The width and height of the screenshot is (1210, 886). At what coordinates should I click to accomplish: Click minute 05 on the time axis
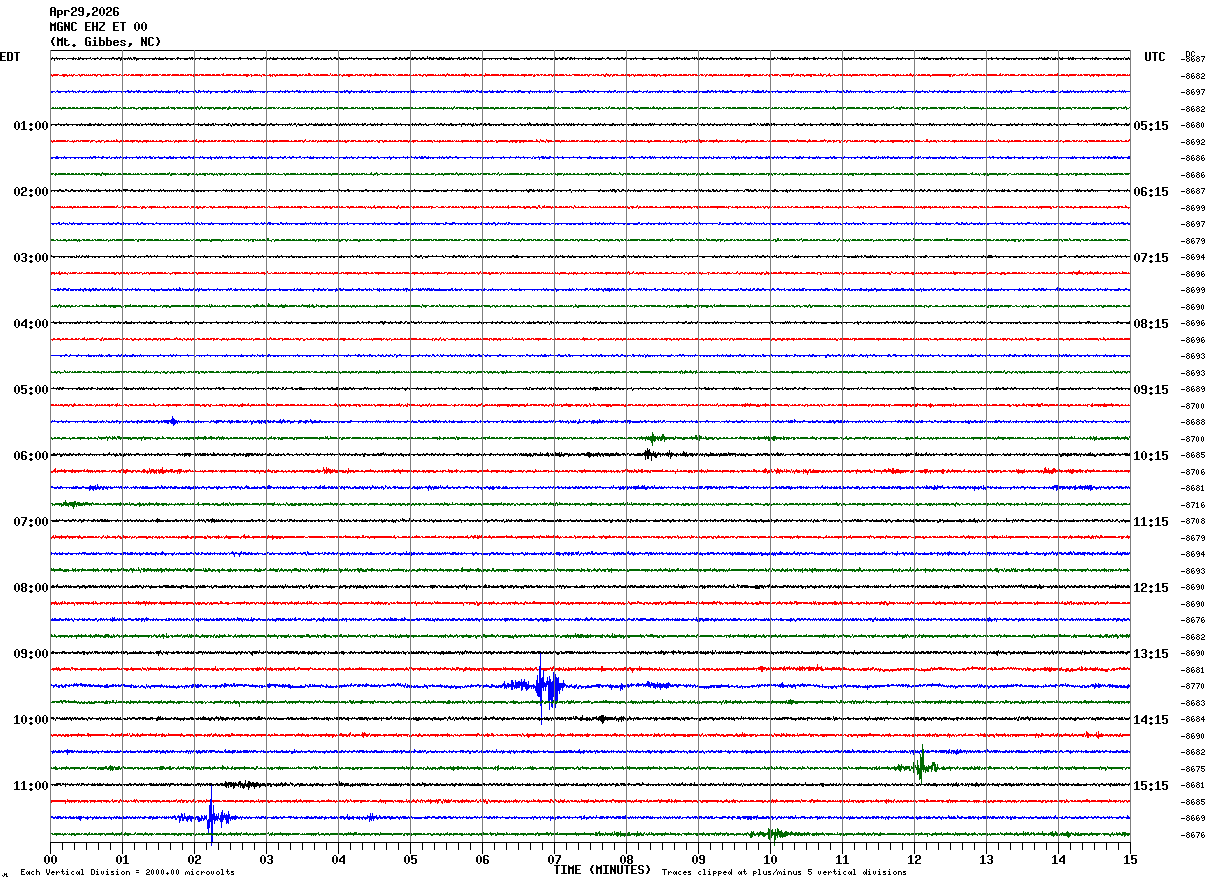tap(411, 859)
